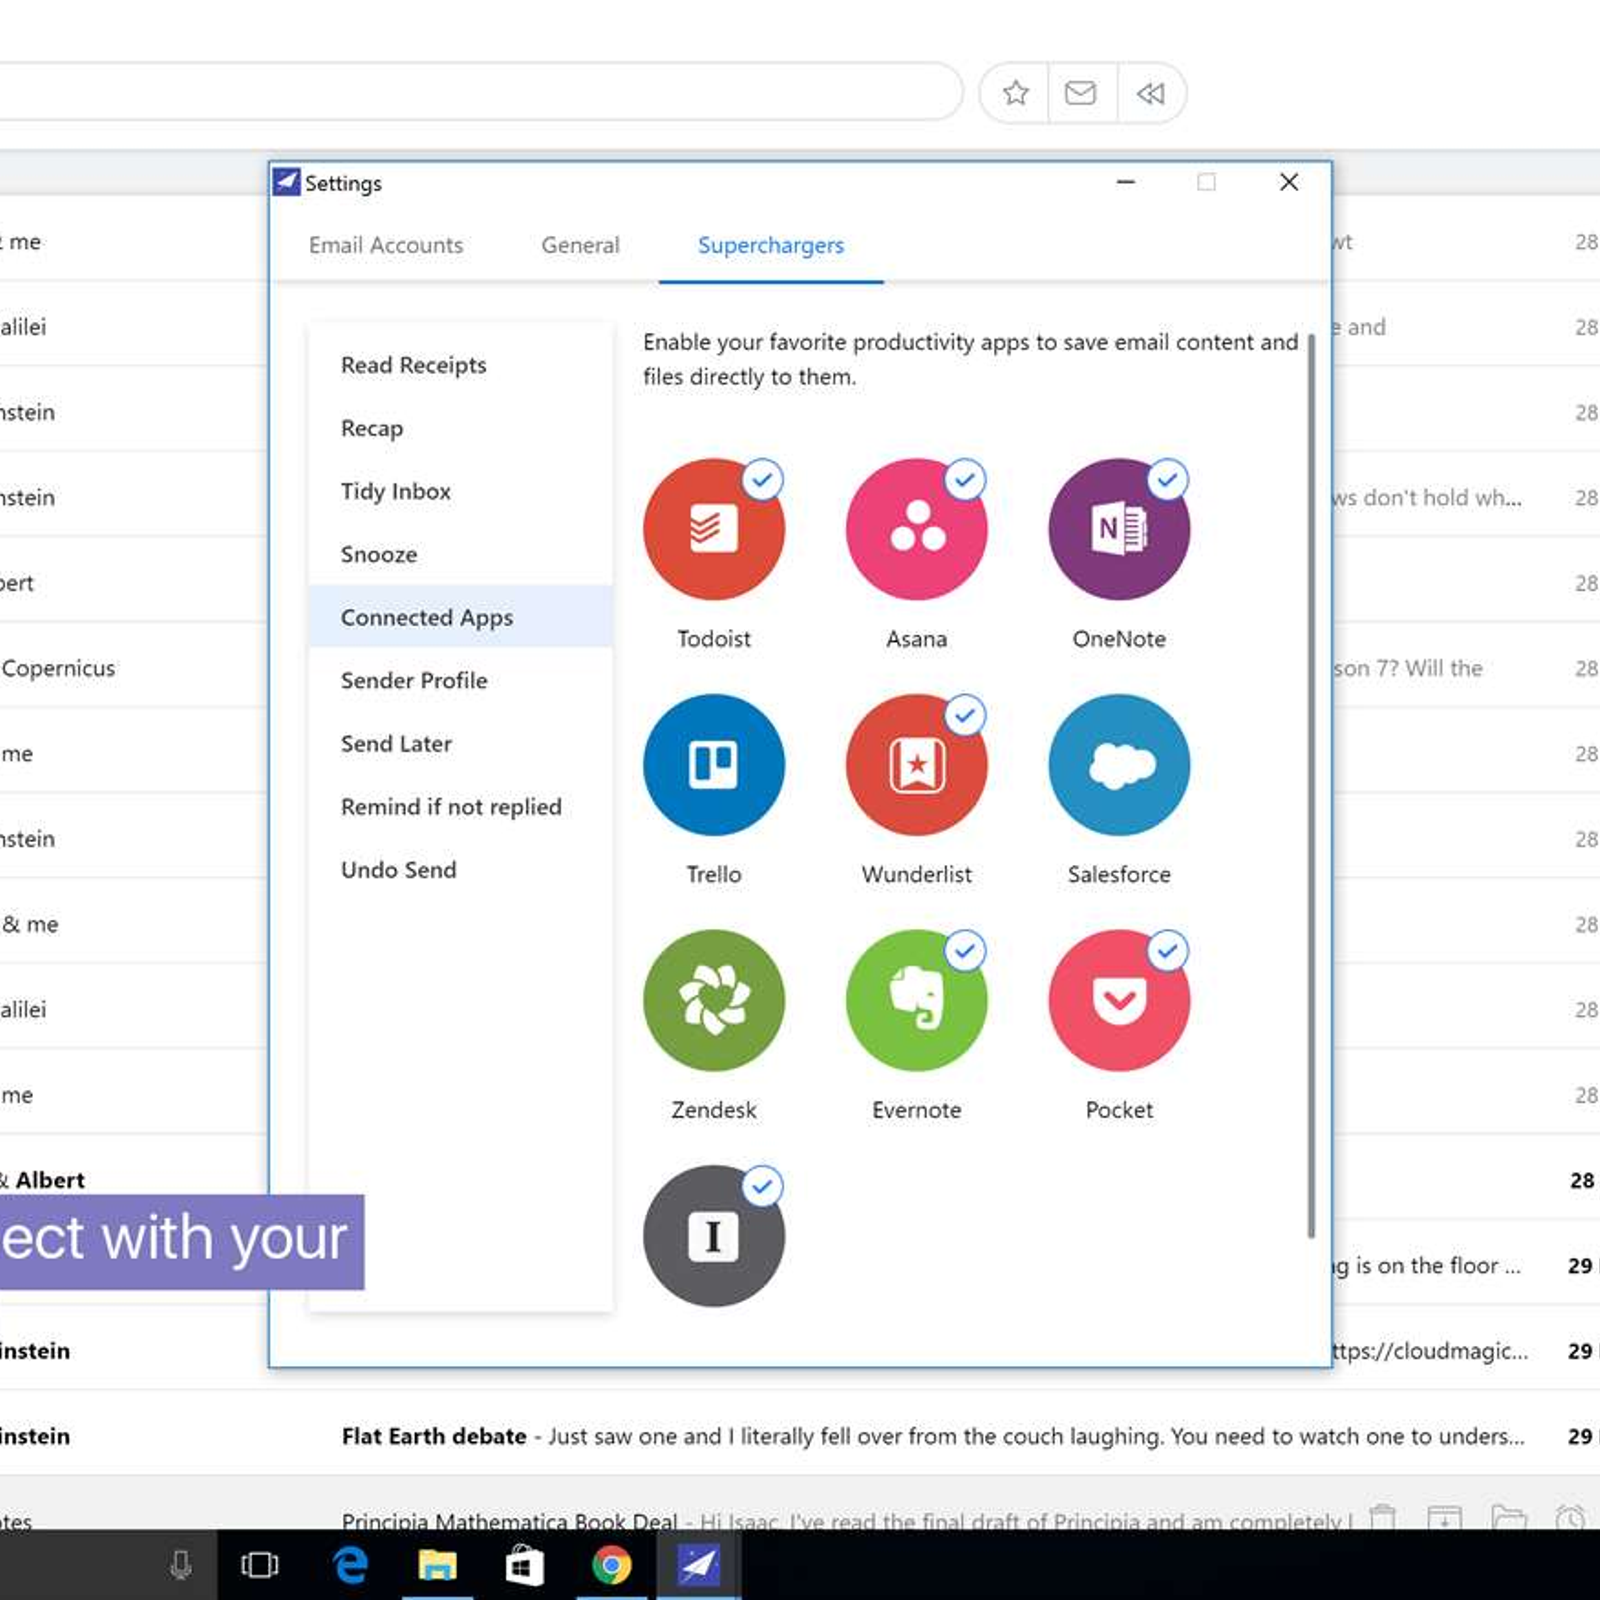1600x1600 pixels.
Task: Toggle the Wunderlist connected checkmark
Action: pos(965,715)
